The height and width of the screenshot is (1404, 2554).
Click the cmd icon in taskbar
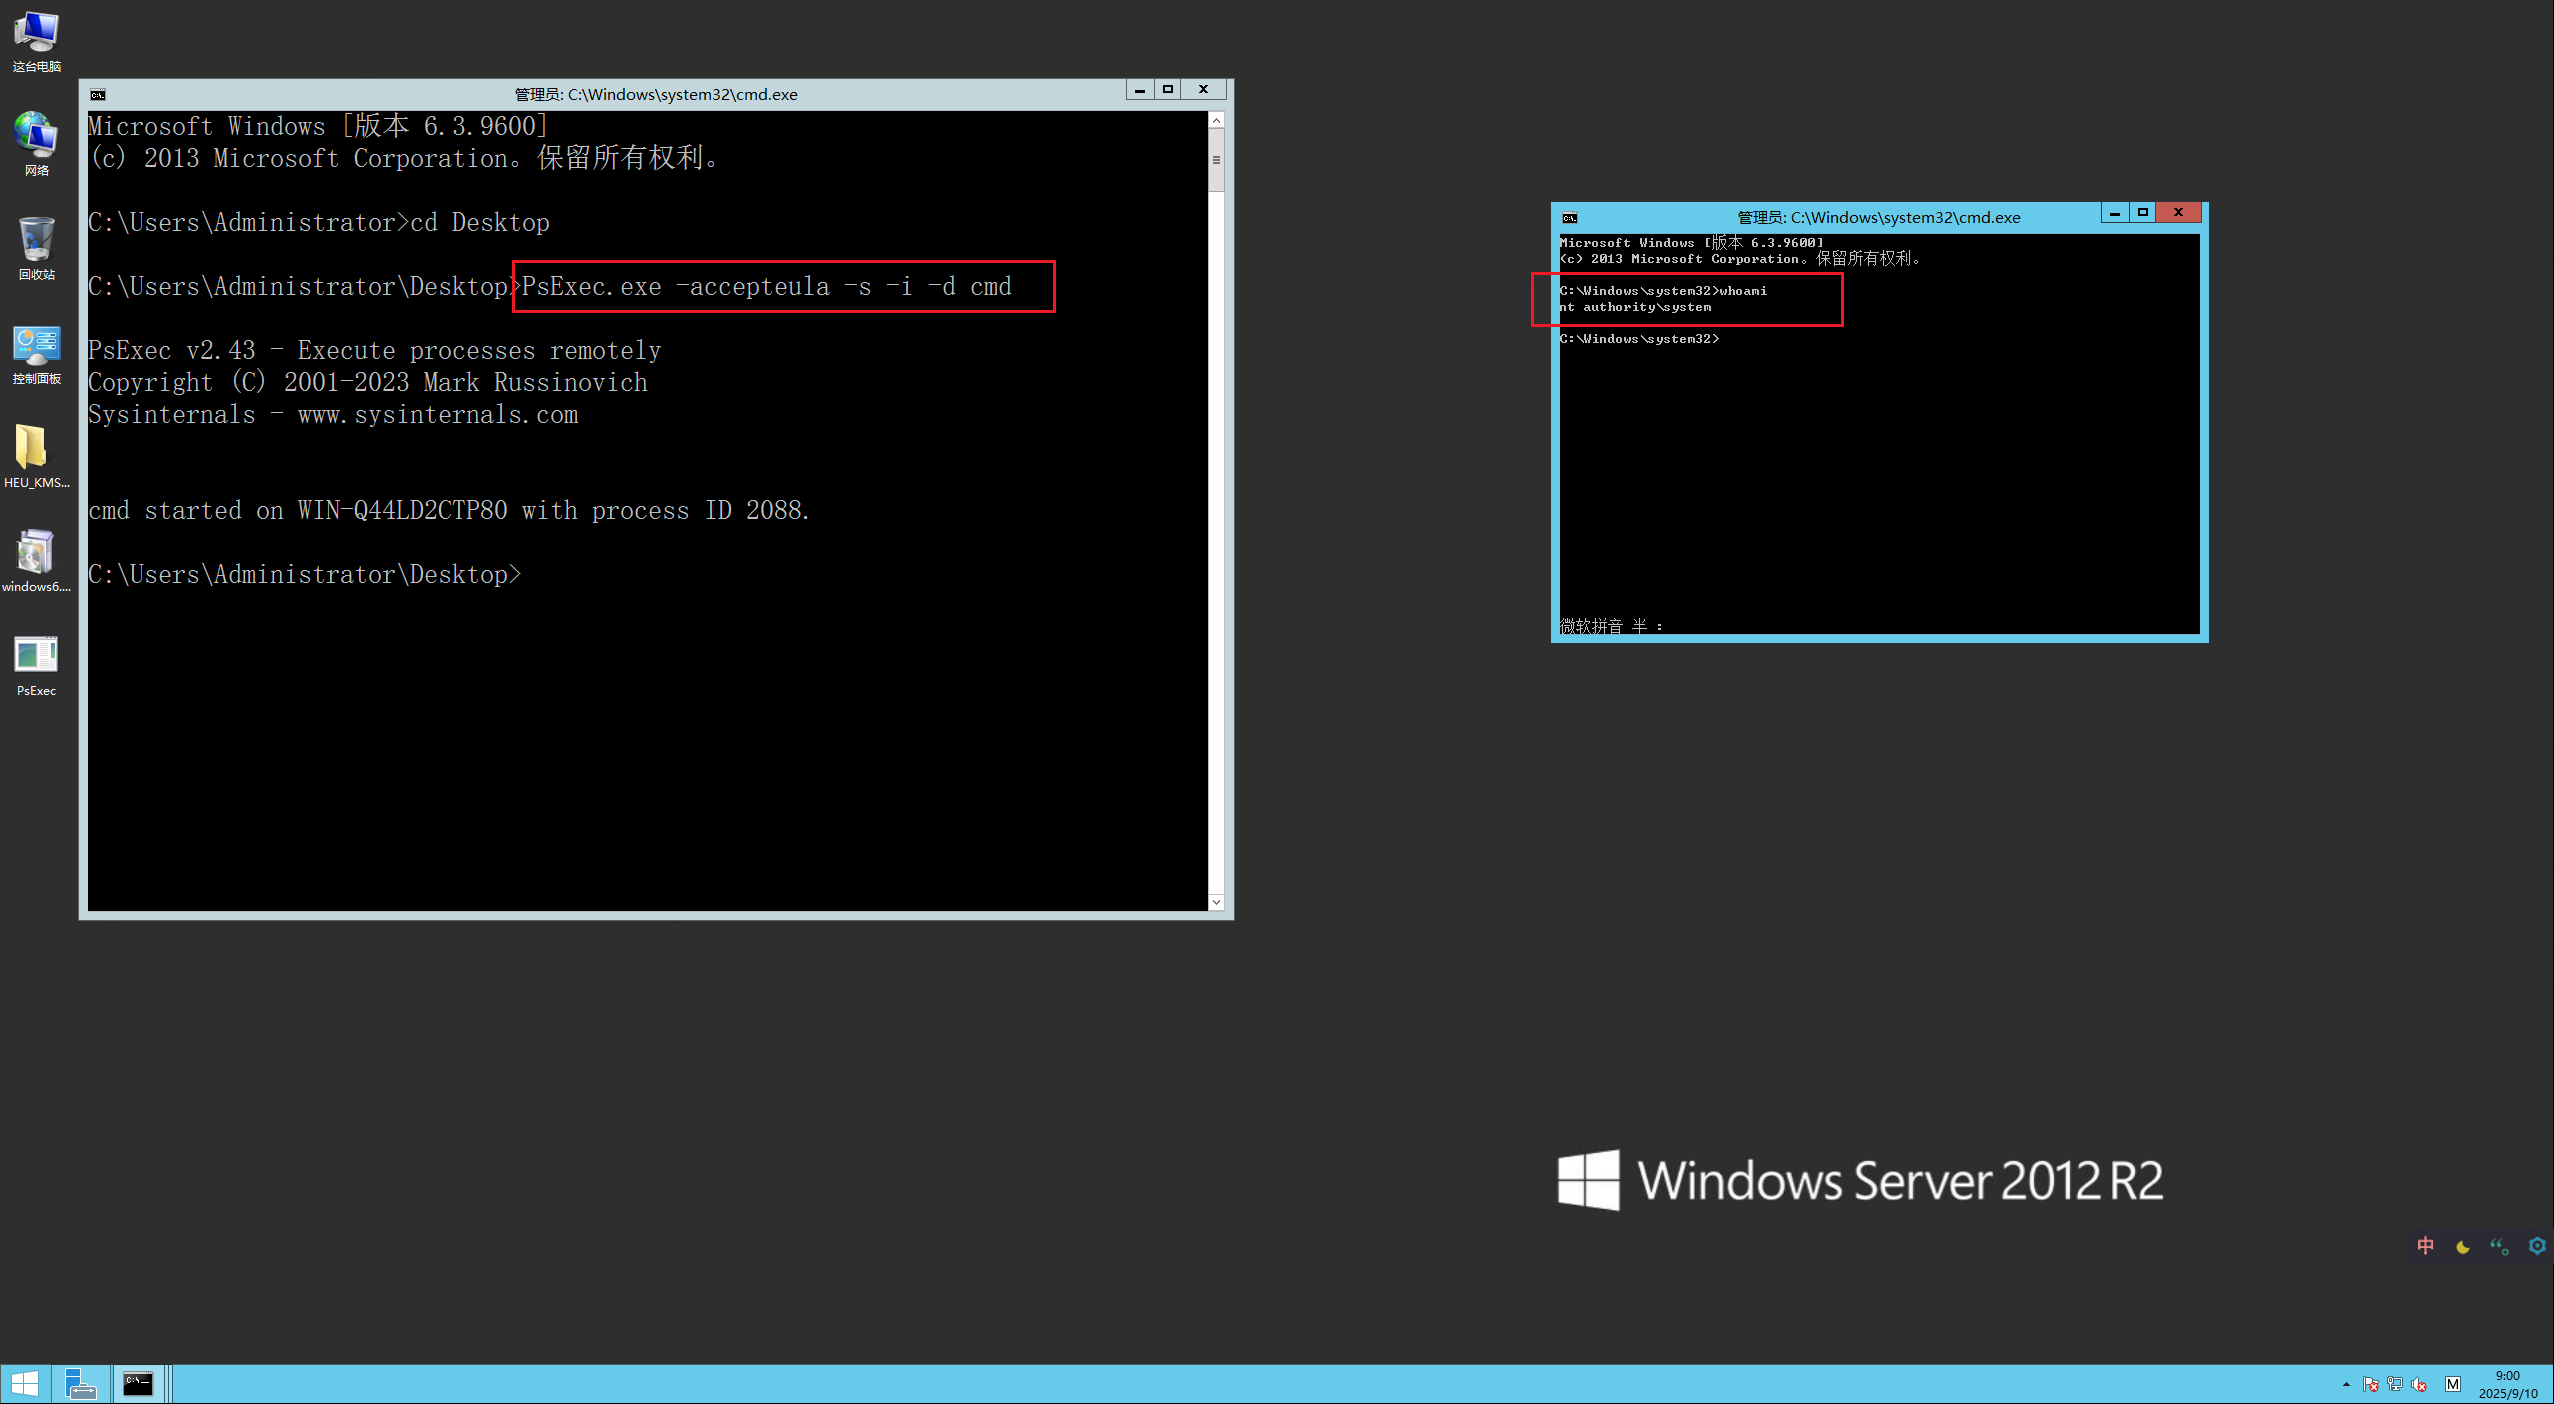pos(138,1384)
